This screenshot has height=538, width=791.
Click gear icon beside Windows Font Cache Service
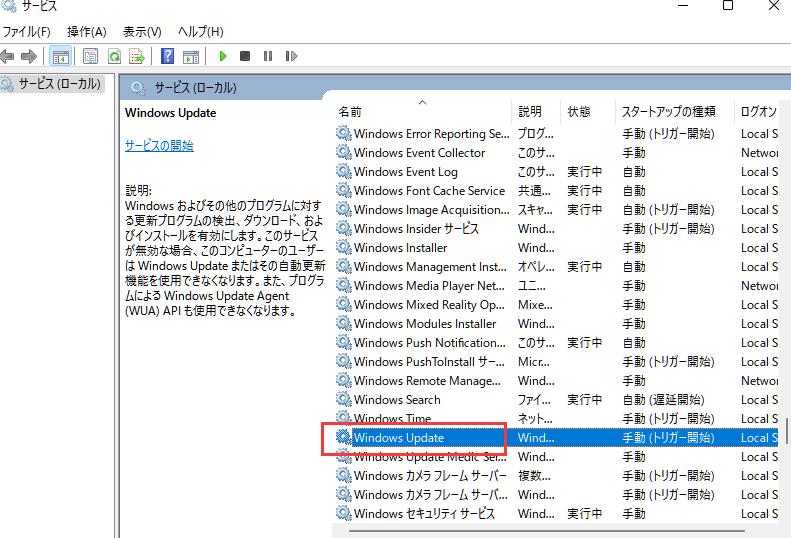coord(344,190)
